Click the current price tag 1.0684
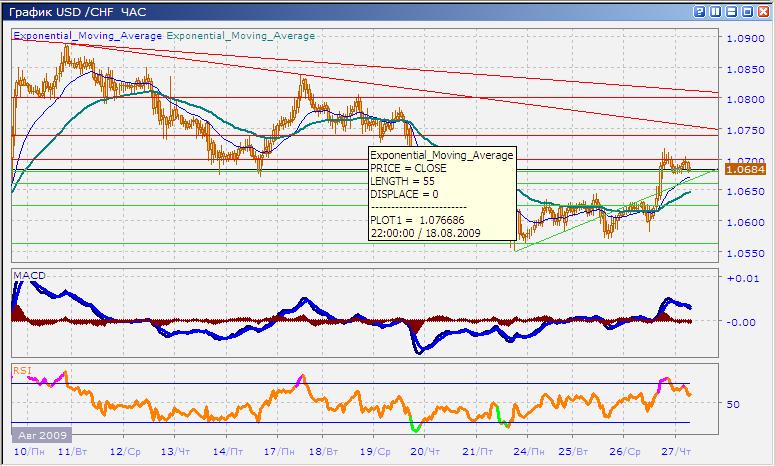Screen dimensions: 776x466 tap(745, 169)
